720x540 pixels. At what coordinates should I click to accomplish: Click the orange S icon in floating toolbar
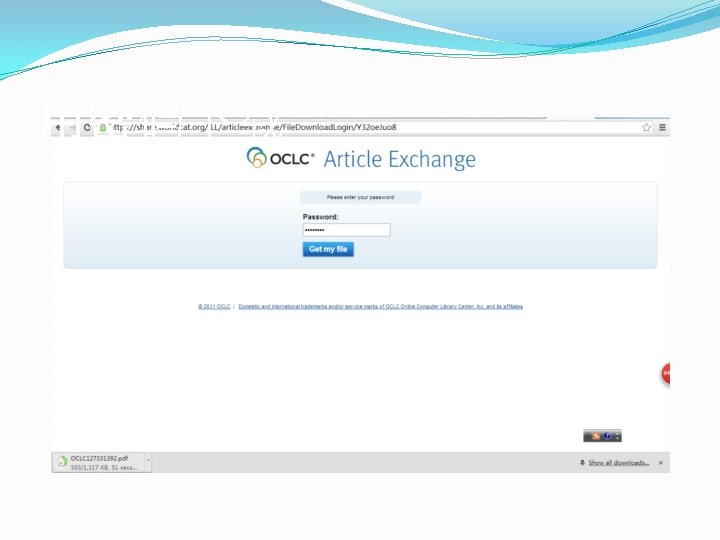click(x=596, y=436)
